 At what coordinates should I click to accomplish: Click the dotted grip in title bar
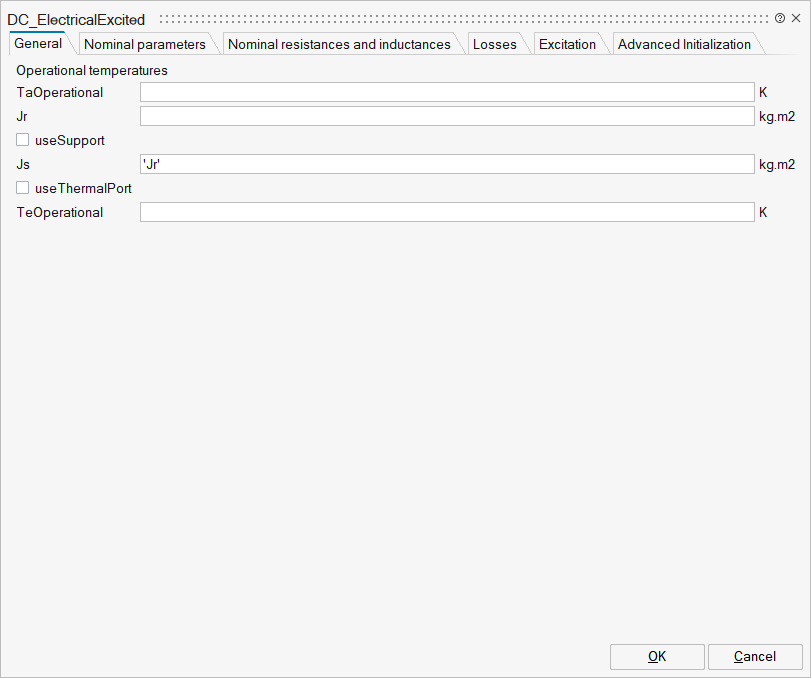pyautogui.click(x=465, y=19)
